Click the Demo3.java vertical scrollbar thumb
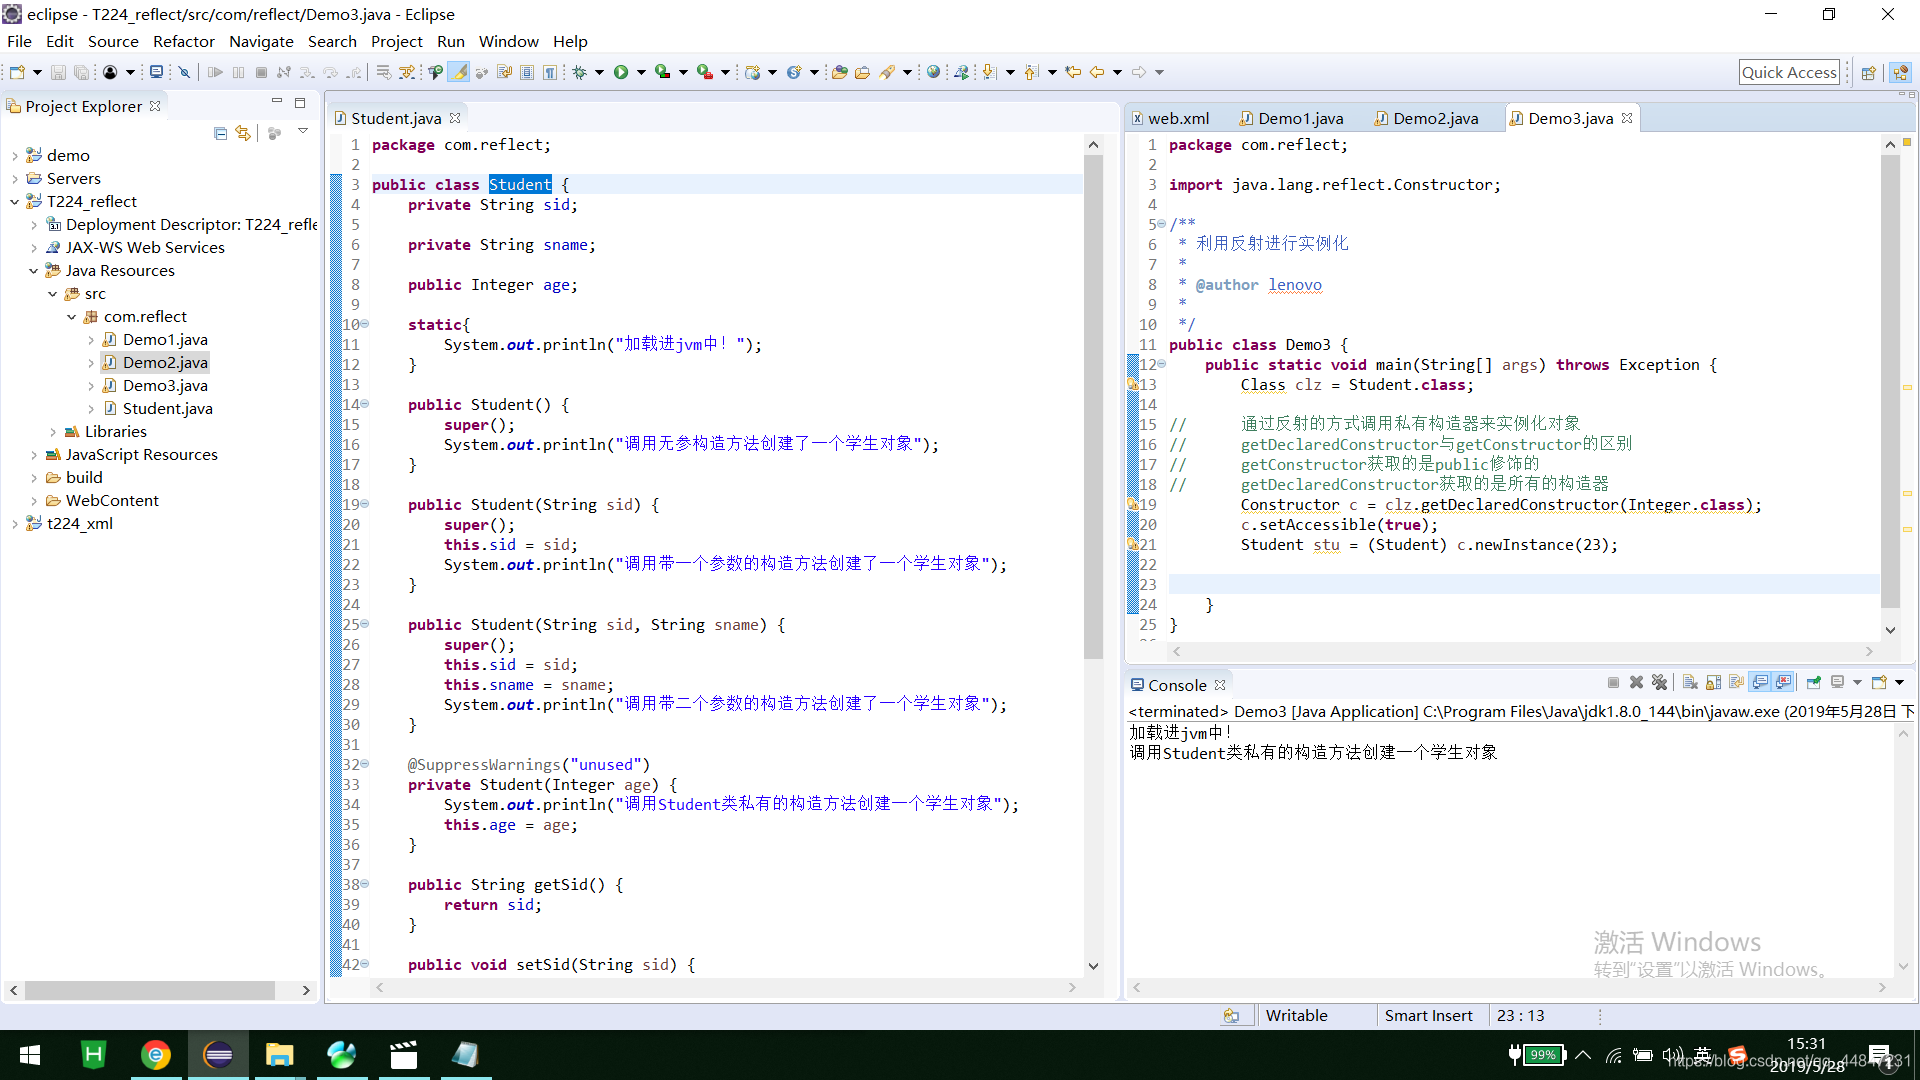Viewport: 1920px width, 1080px height. [1890, 381]
